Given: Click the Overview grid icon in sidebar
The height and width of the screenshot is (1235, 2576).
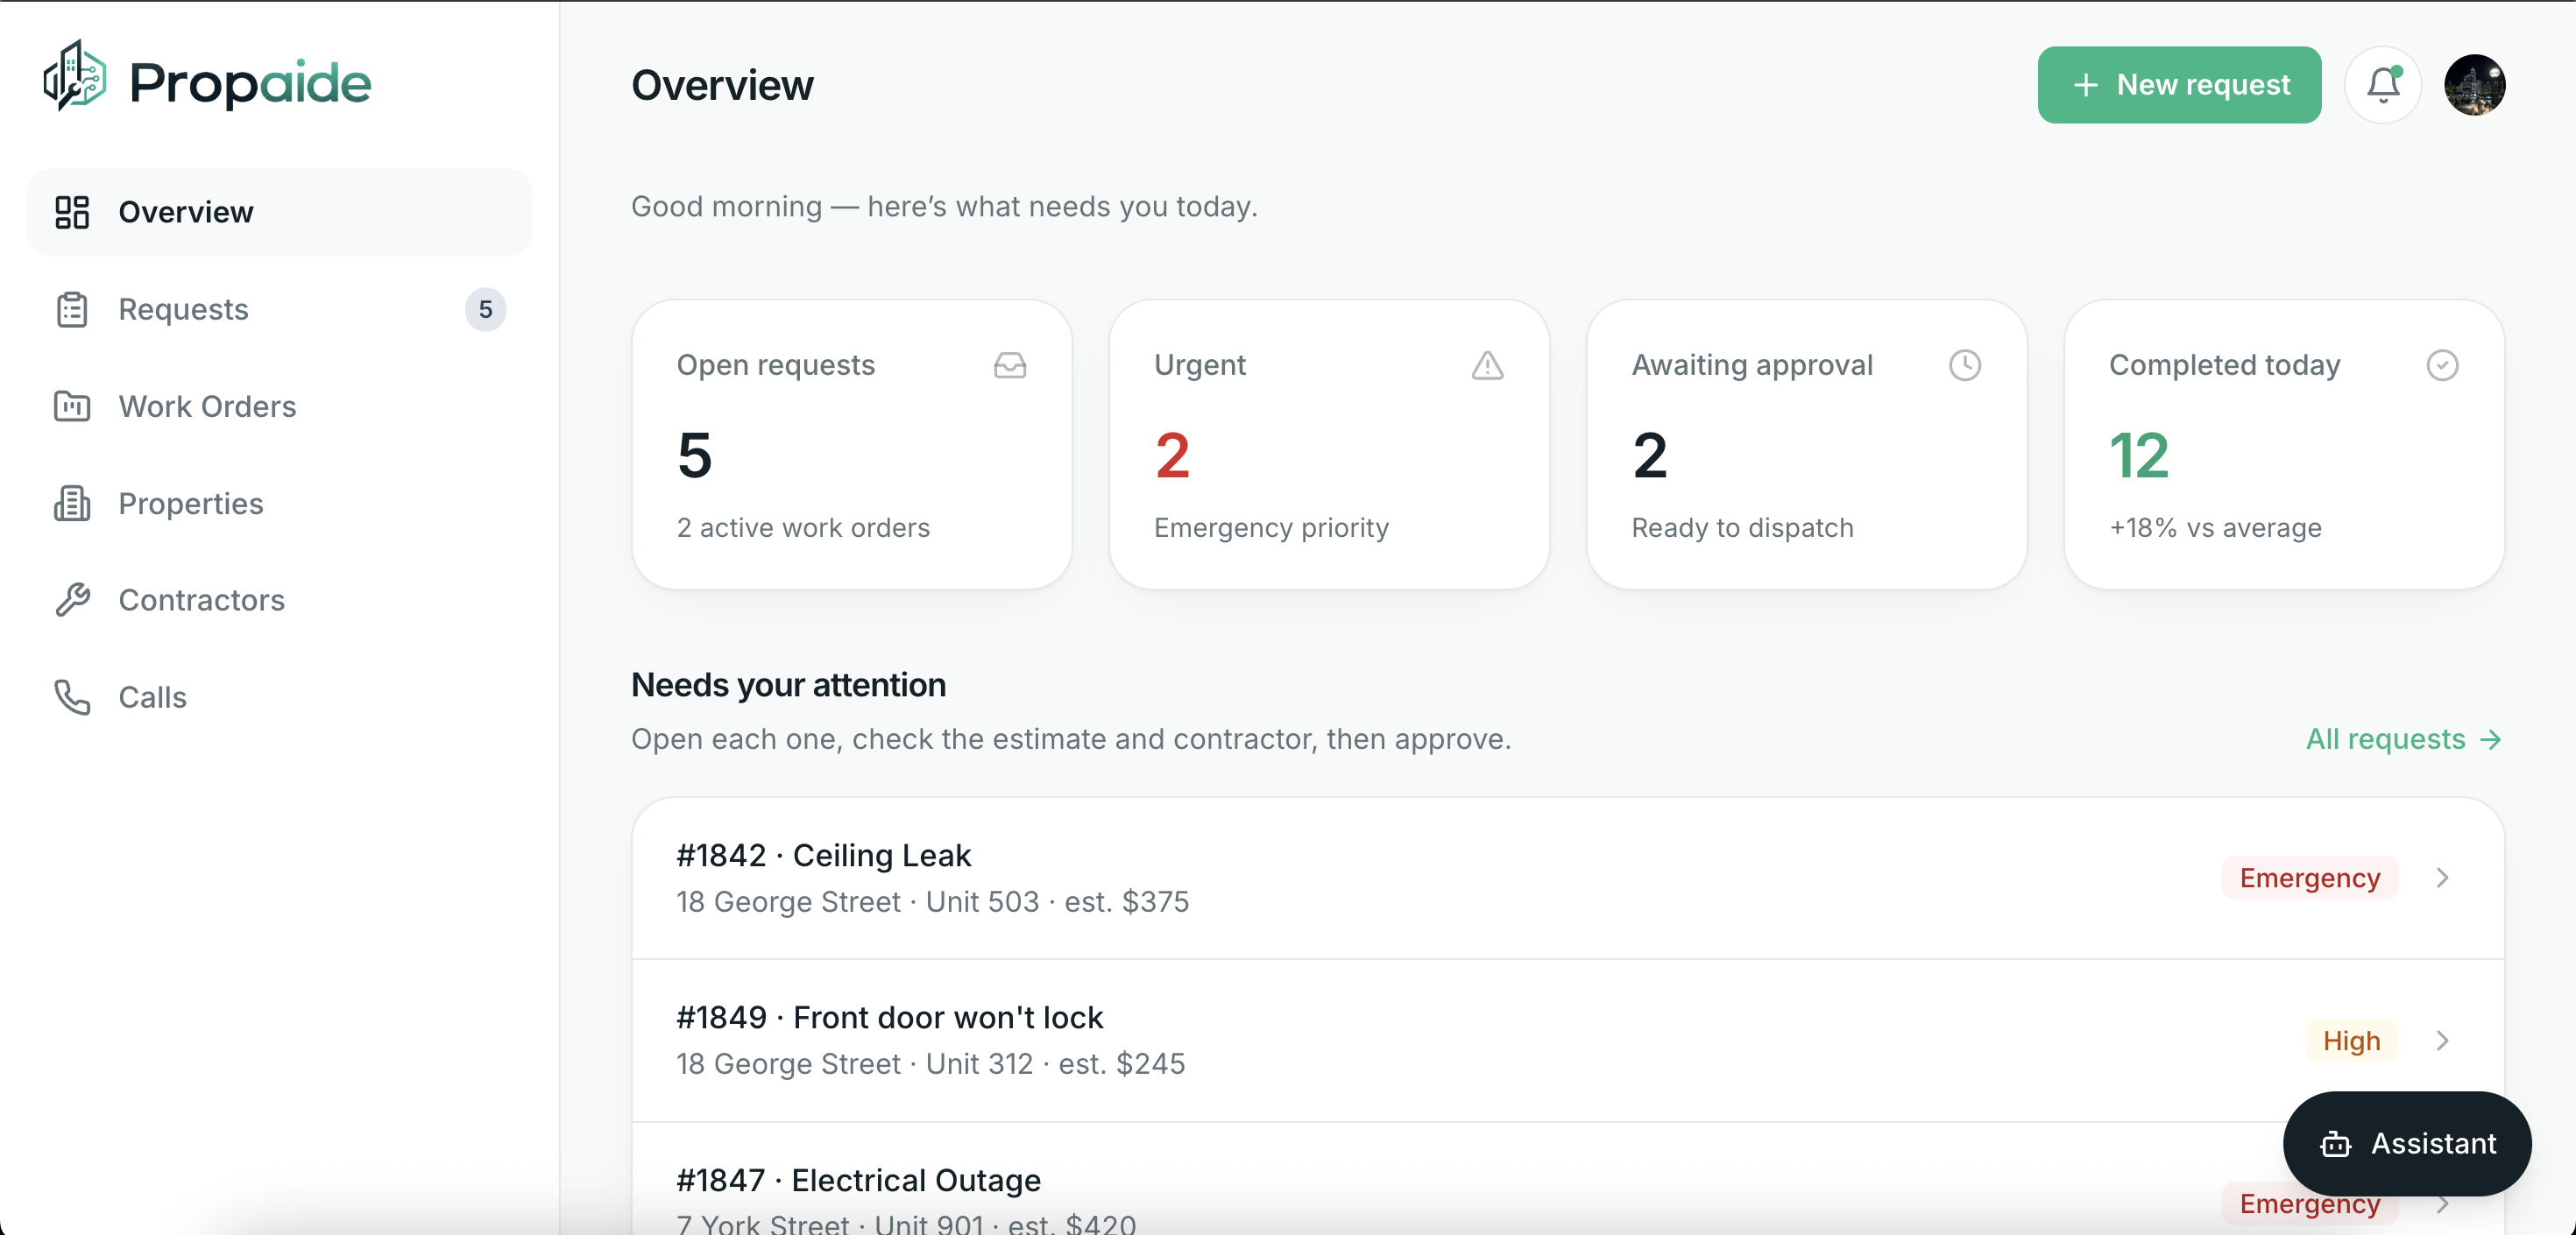Looking at the screenshot, I should 72,212.
